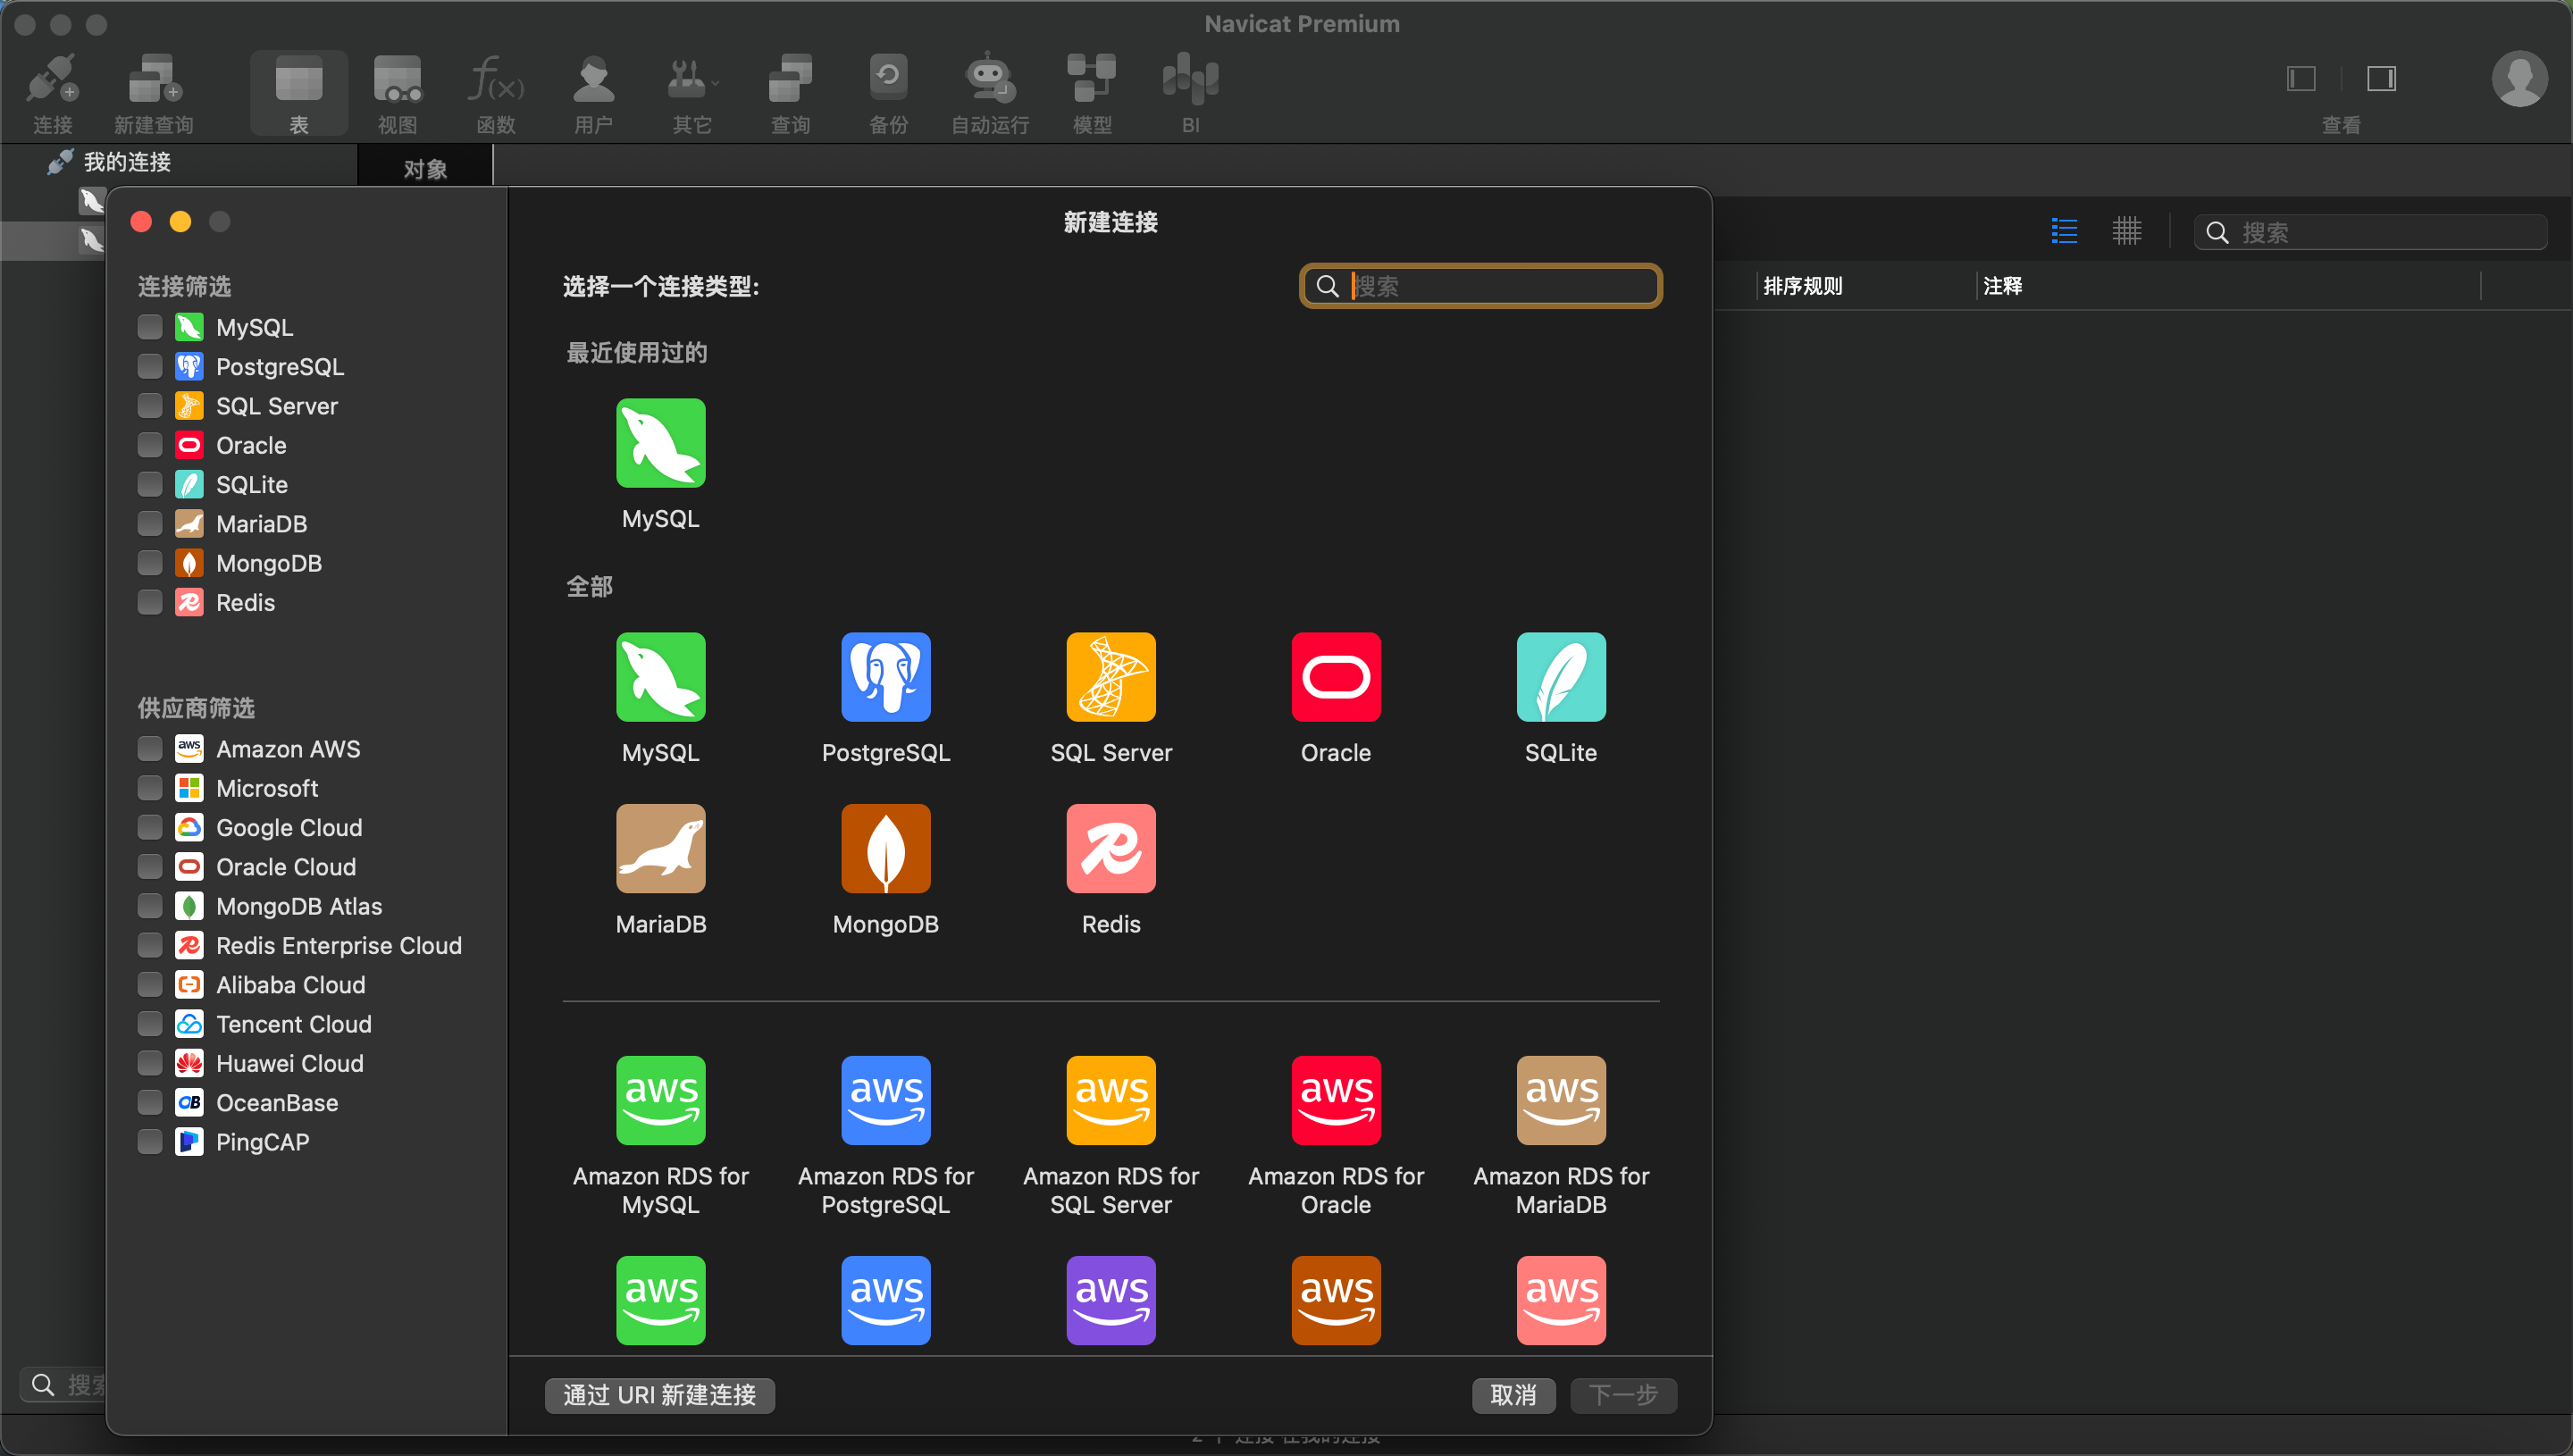Enable the Redis connection filter checkbox
Viewport: 2573px width, 1456px height.
(x=149, y=602)
